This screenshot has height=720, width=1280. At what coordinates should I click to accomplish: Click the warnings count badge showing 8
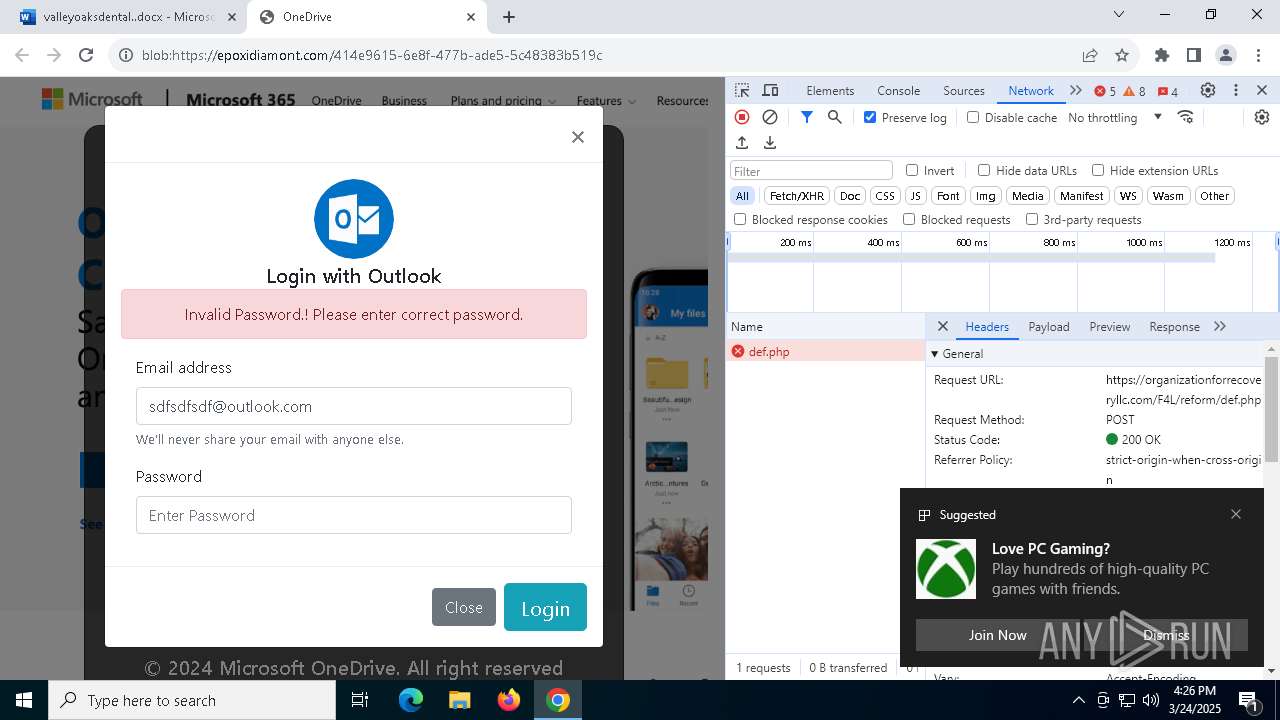[x=1135, y=91]
